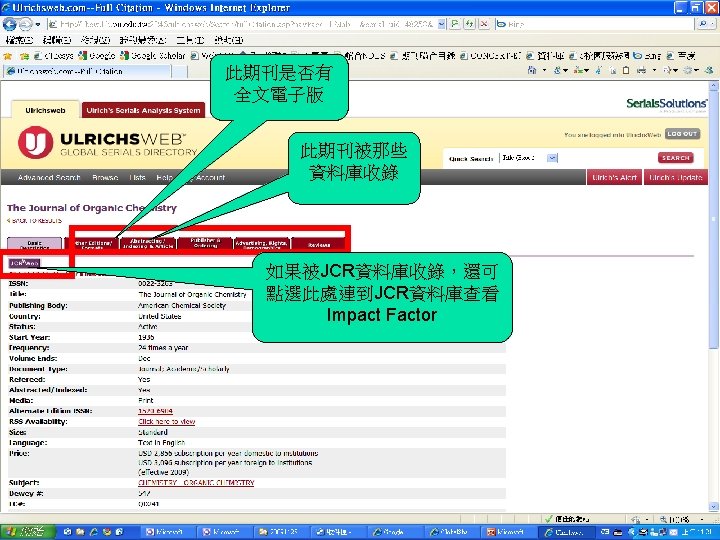Open the Bing link on favorites bar
The image size is (720, 540).
click(647, 56)
